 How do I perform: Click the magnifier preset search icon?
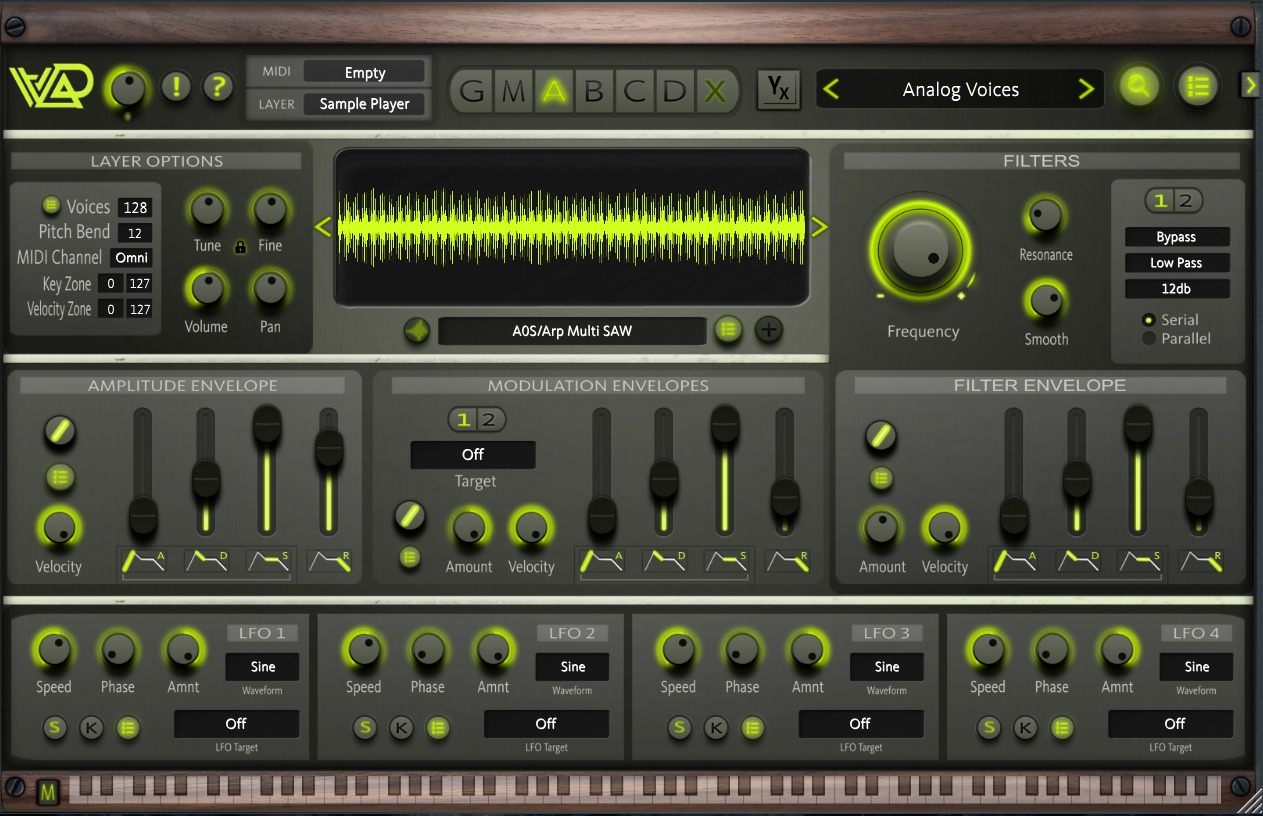1138,88
